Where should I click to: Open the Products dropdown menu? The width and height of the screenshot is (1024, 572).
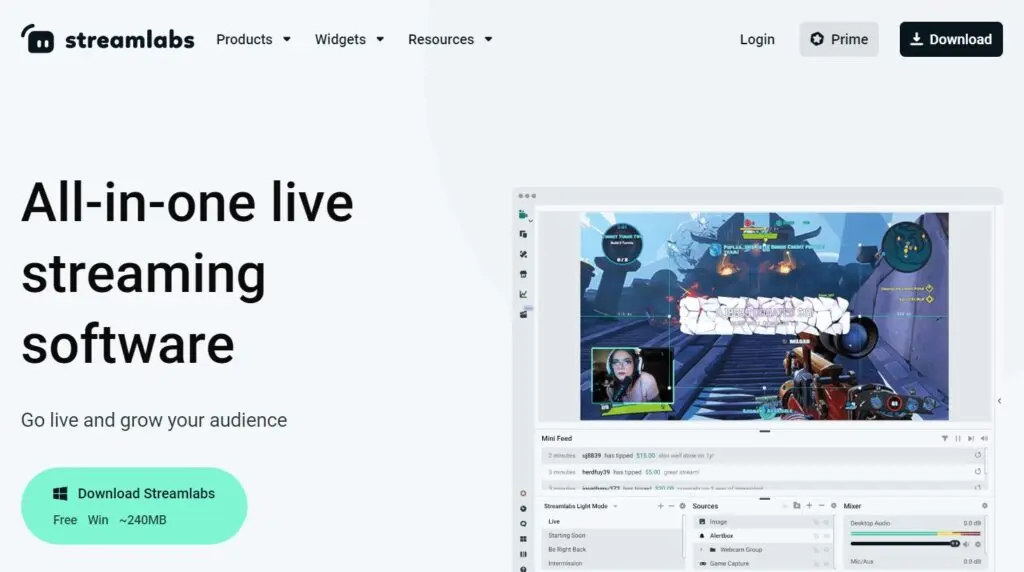coord(253,39)
